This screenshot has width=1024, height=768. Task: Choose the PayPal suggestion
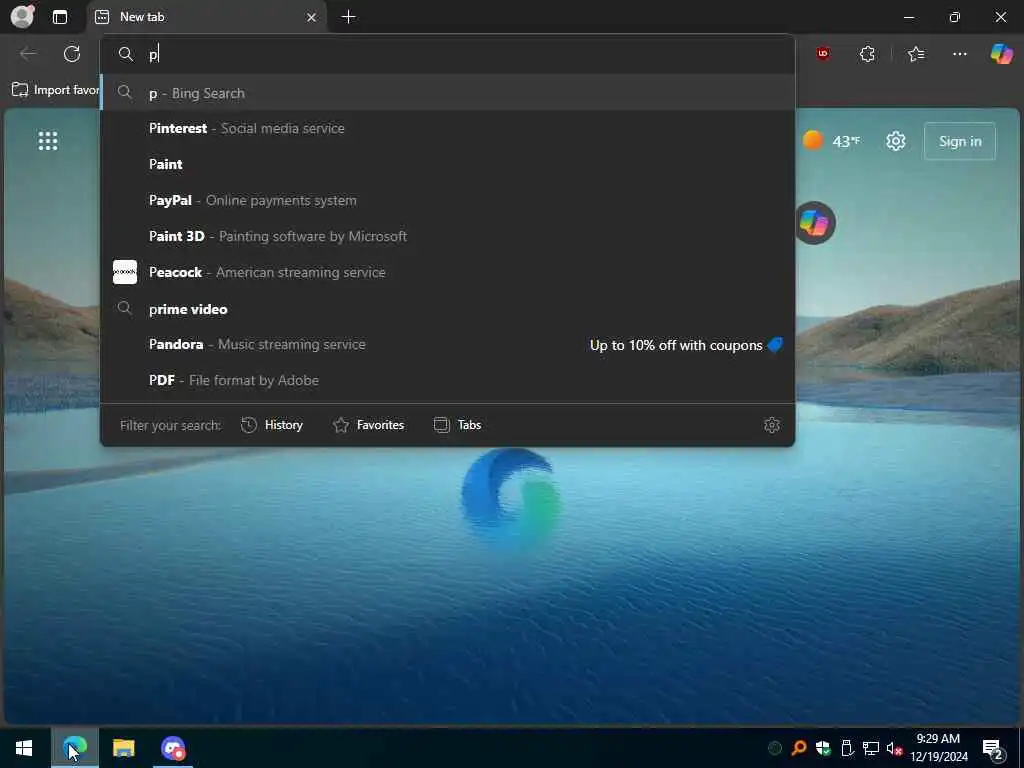(x=448, y=200)
